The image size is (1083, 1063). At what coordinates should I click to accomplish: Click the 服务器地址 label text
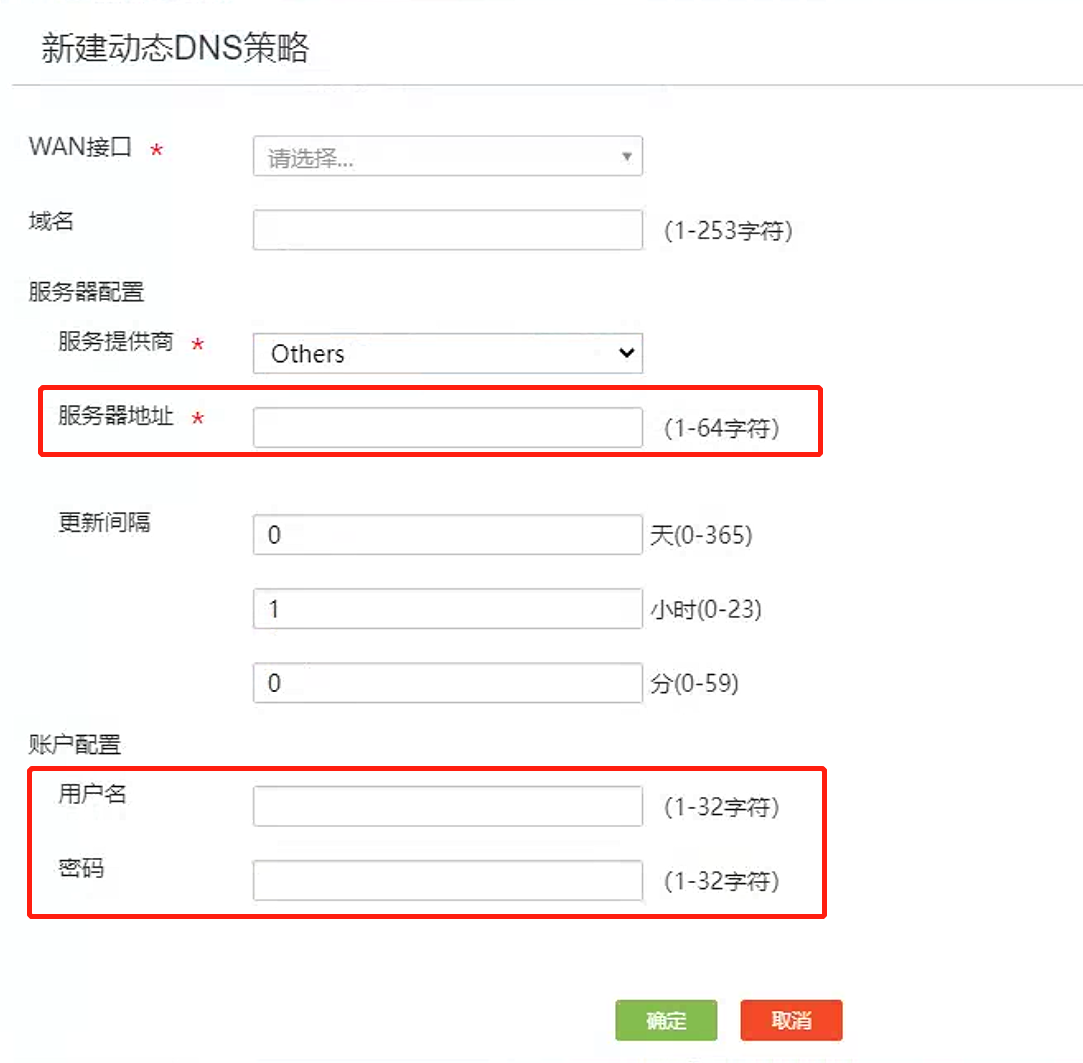(115, 417)
